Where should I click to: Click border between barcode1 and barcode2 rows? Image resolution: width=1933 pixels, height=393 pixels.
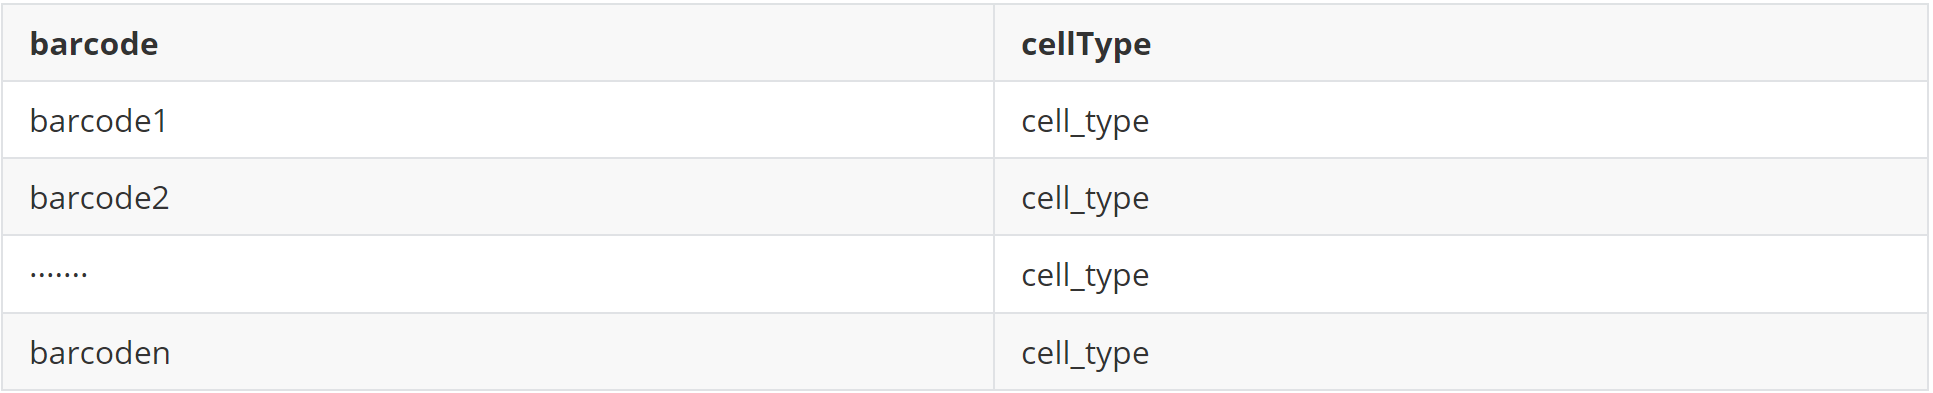(x=965, y=158)
